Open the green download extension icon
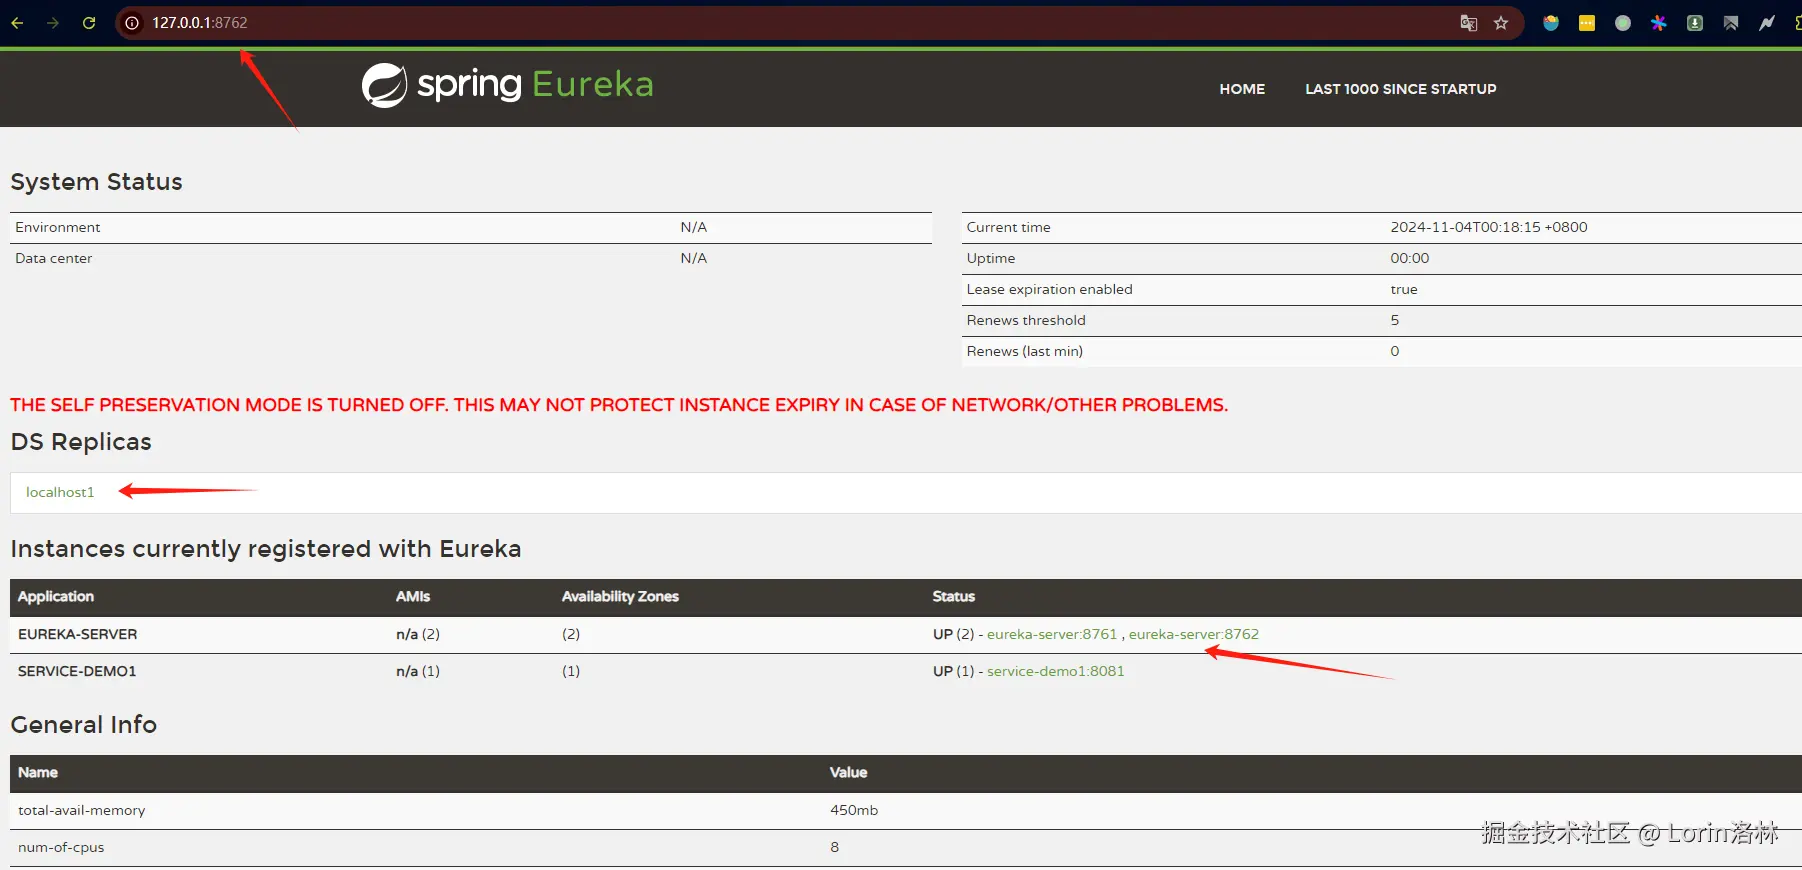1802x870 pixels. point(1695,23)
